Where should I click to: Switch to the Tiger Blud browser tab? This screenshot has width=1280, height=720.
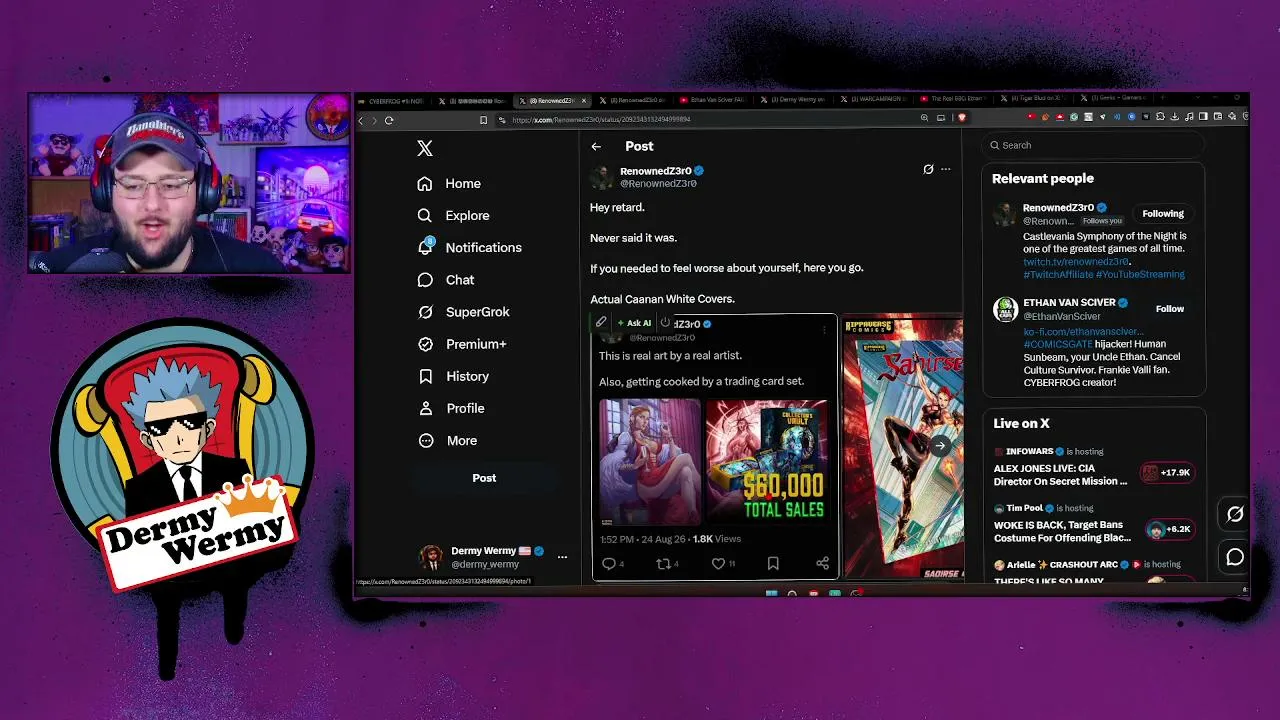(1033, 100)
